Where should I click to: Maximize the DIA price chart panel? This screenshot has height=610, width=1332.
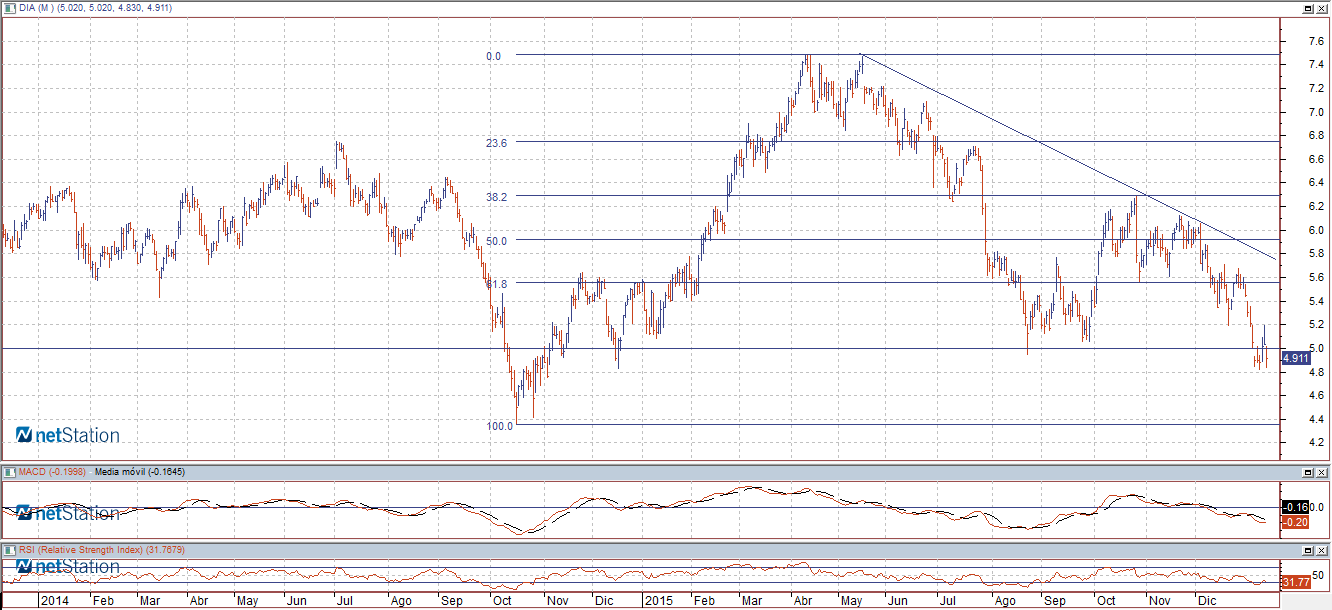click(1308, 8)
